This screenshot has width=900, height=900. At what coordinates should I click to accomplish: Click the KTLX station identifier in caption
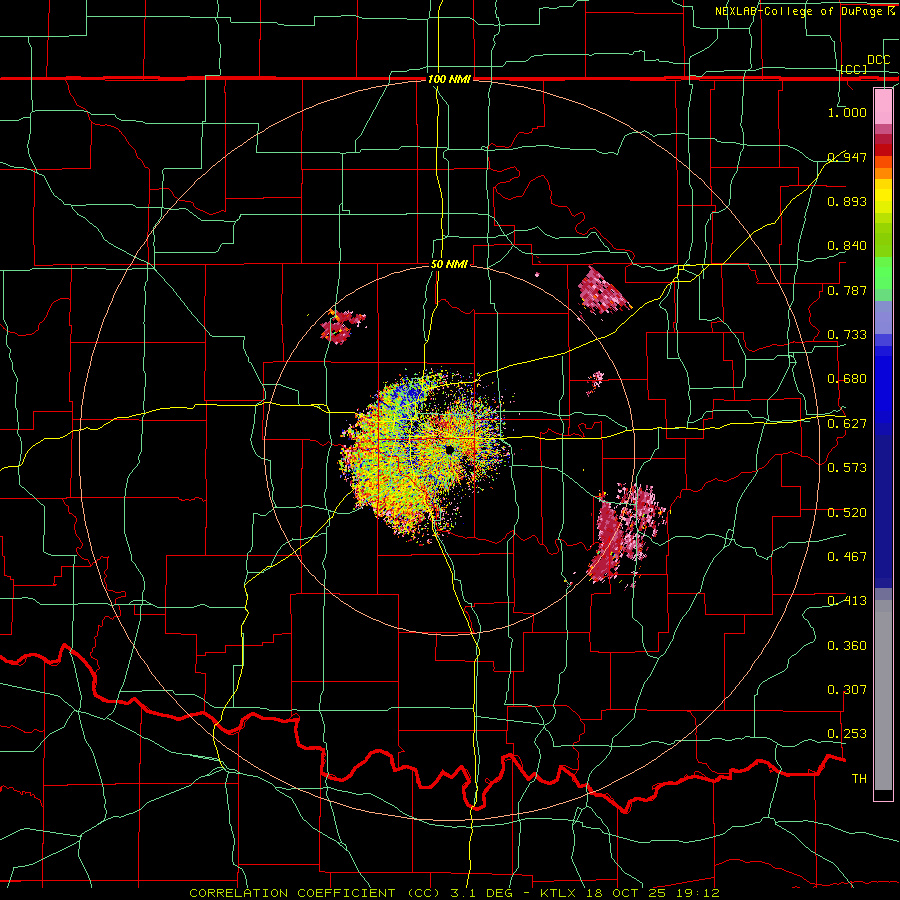click(558, 893)
